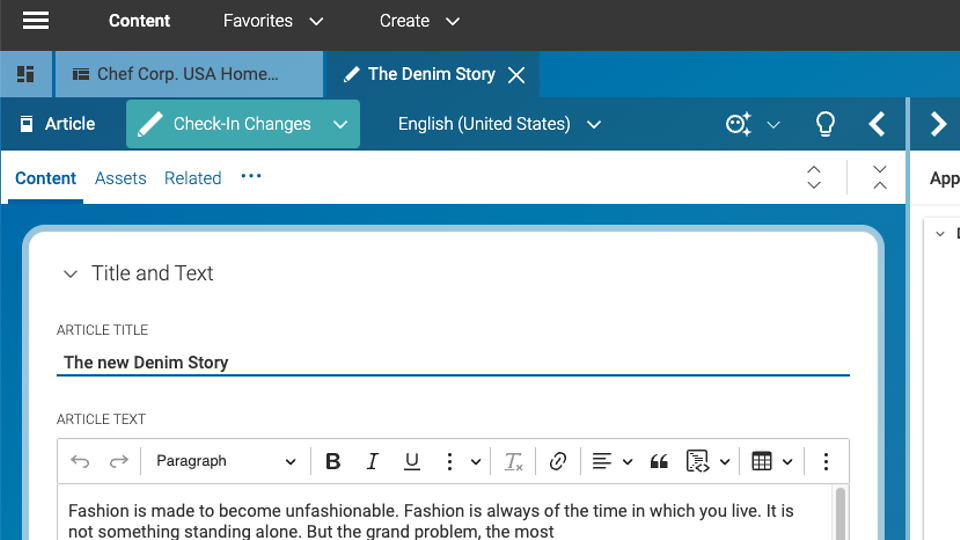Click the Article document type icon
The image size is (960, 540).
[x=26, y=124]
